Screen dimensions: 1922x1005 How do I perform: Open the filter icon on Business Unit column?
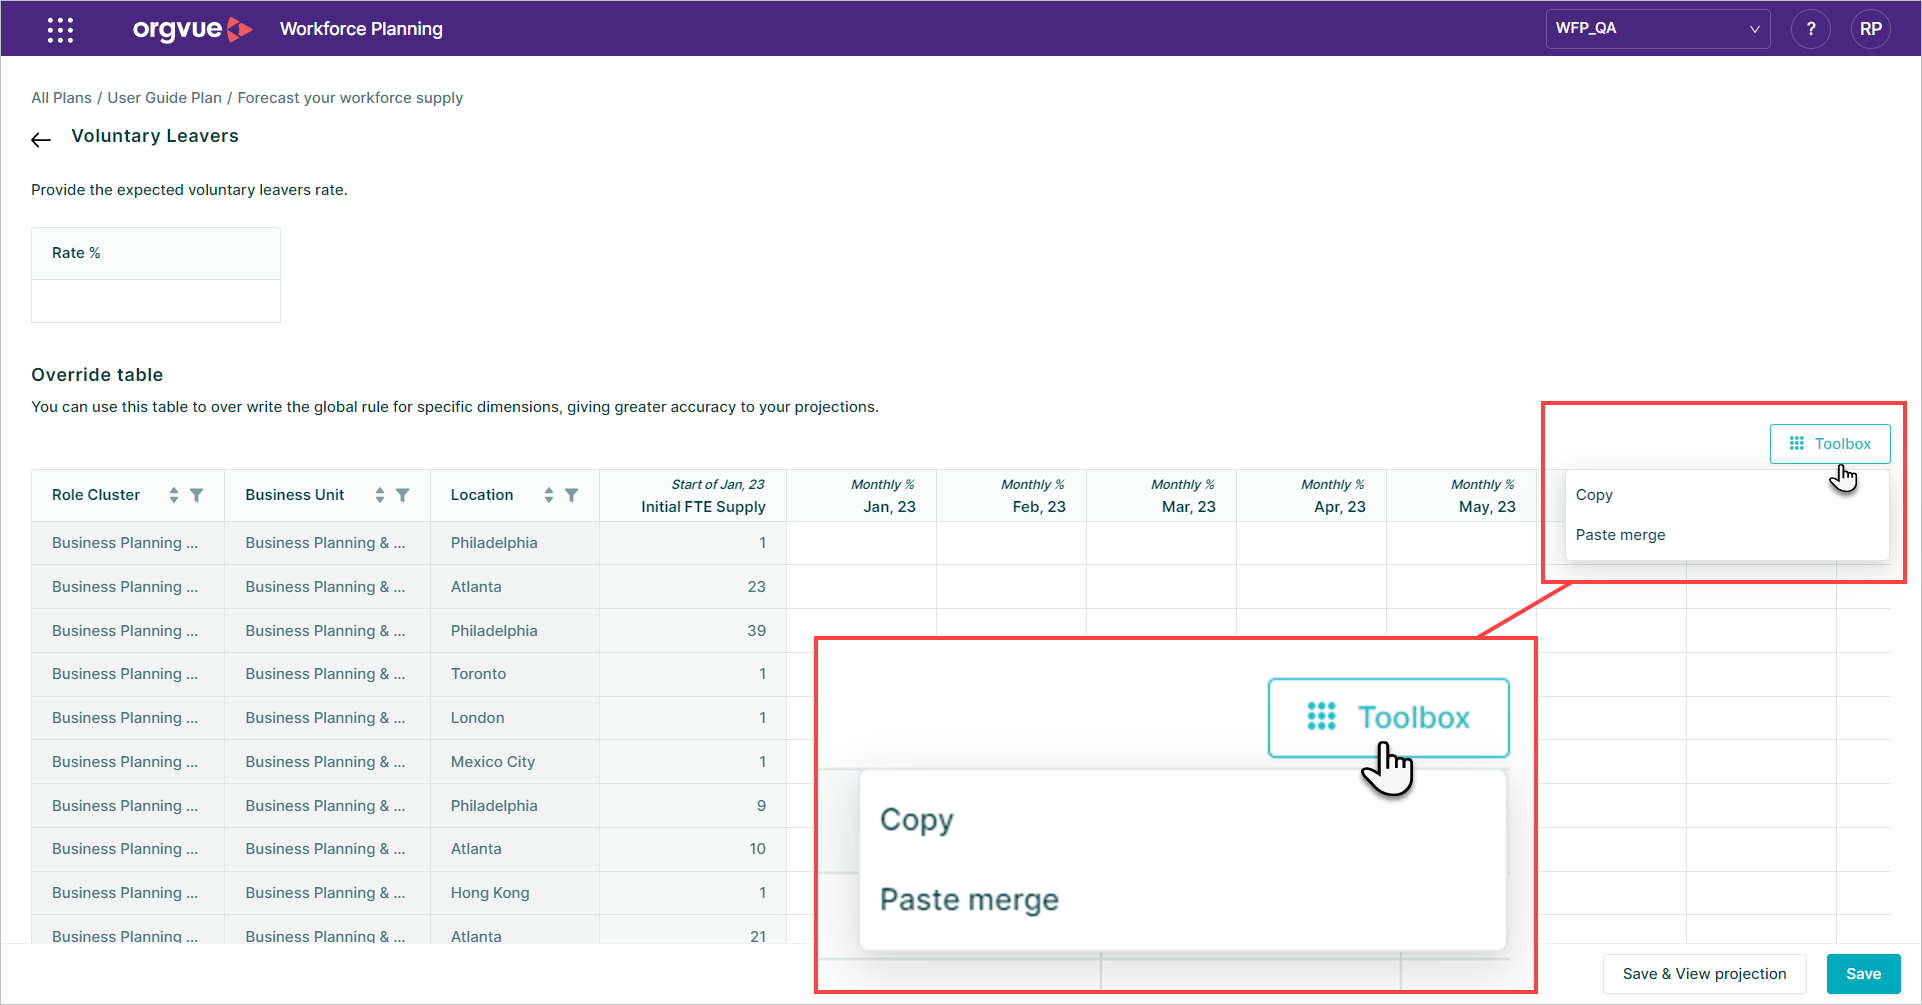403,494
